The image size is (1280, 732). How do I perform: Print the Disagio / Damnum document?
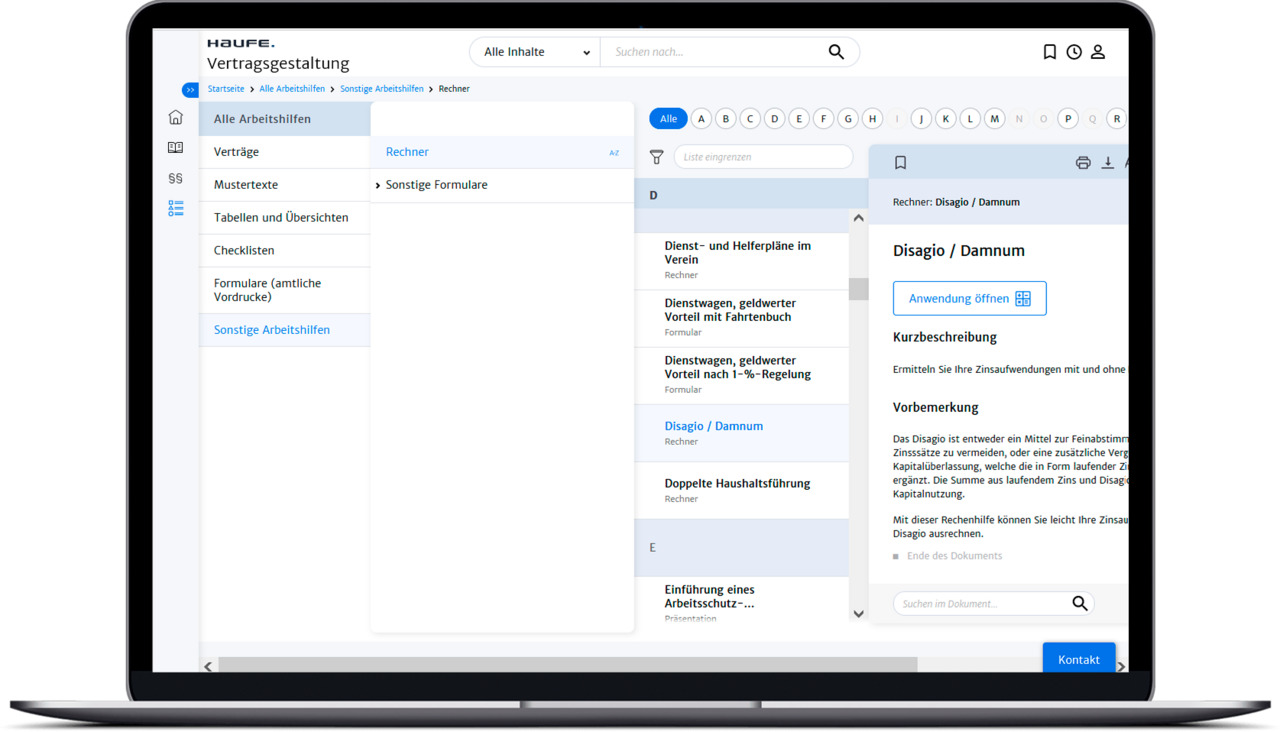(1082, 162)
